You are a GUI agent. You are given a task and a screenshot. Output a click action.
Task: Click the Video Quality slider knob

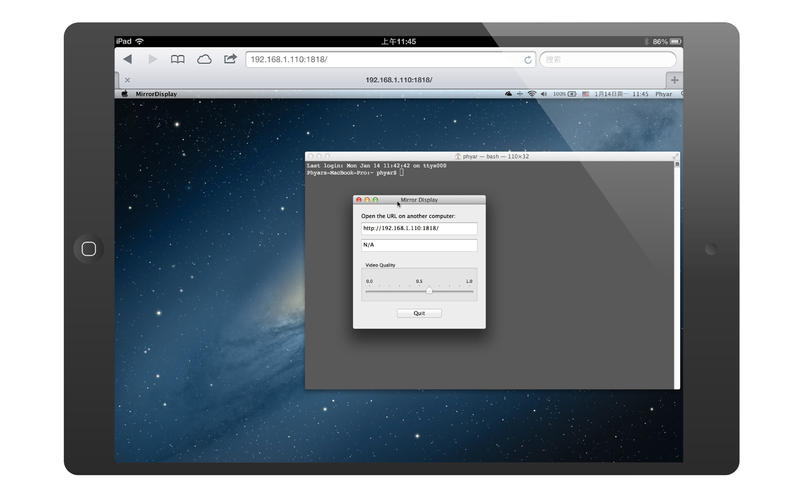(x=429, y=290)
